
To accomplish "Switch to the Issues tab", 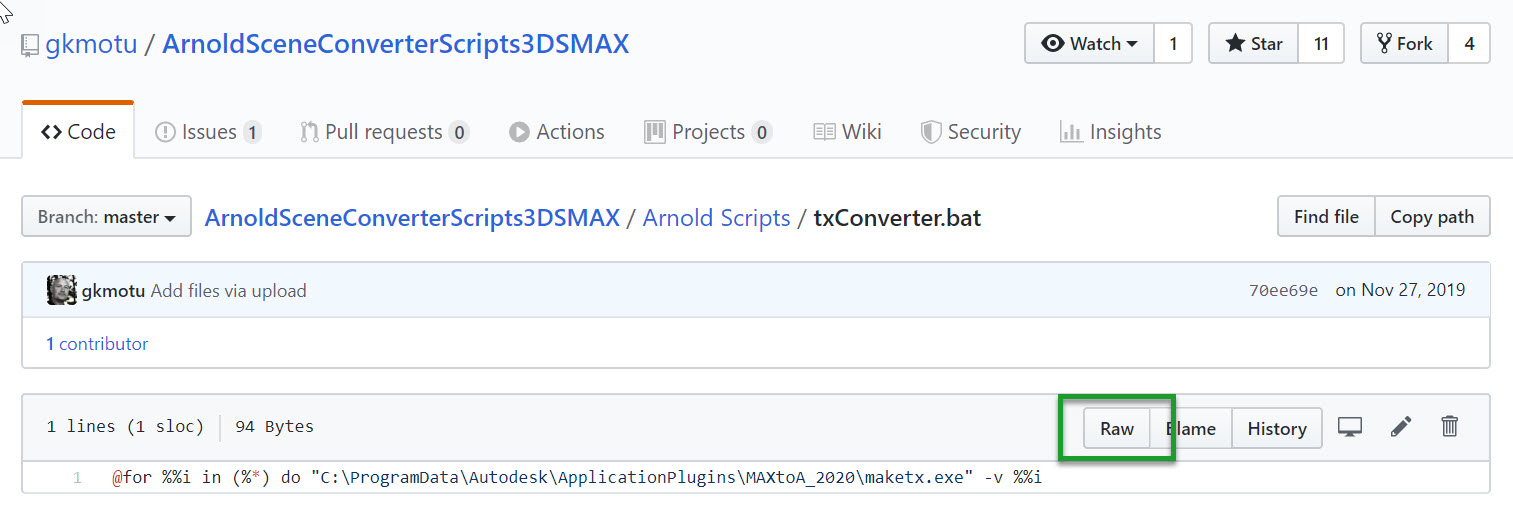I will click(208, 132).
